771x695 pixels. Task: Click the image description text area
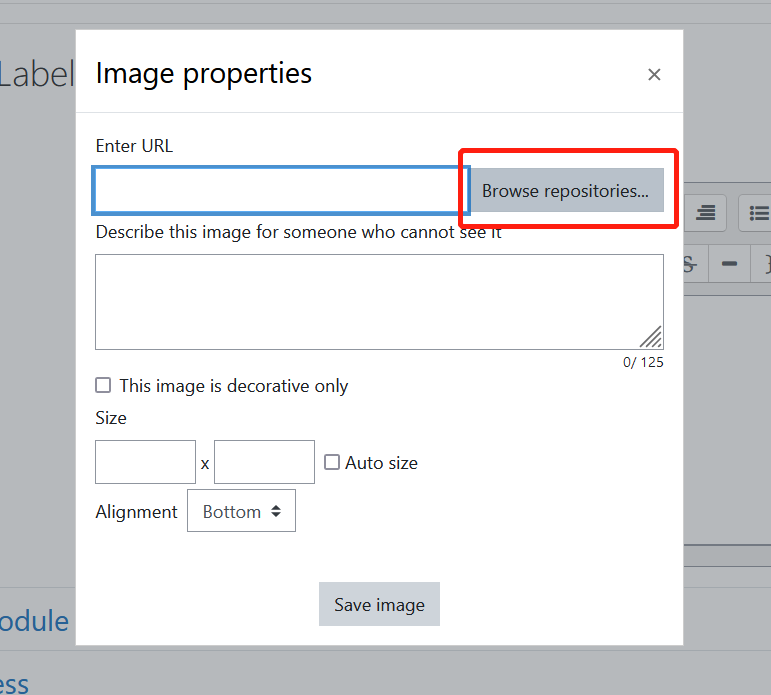coord(379,302)
